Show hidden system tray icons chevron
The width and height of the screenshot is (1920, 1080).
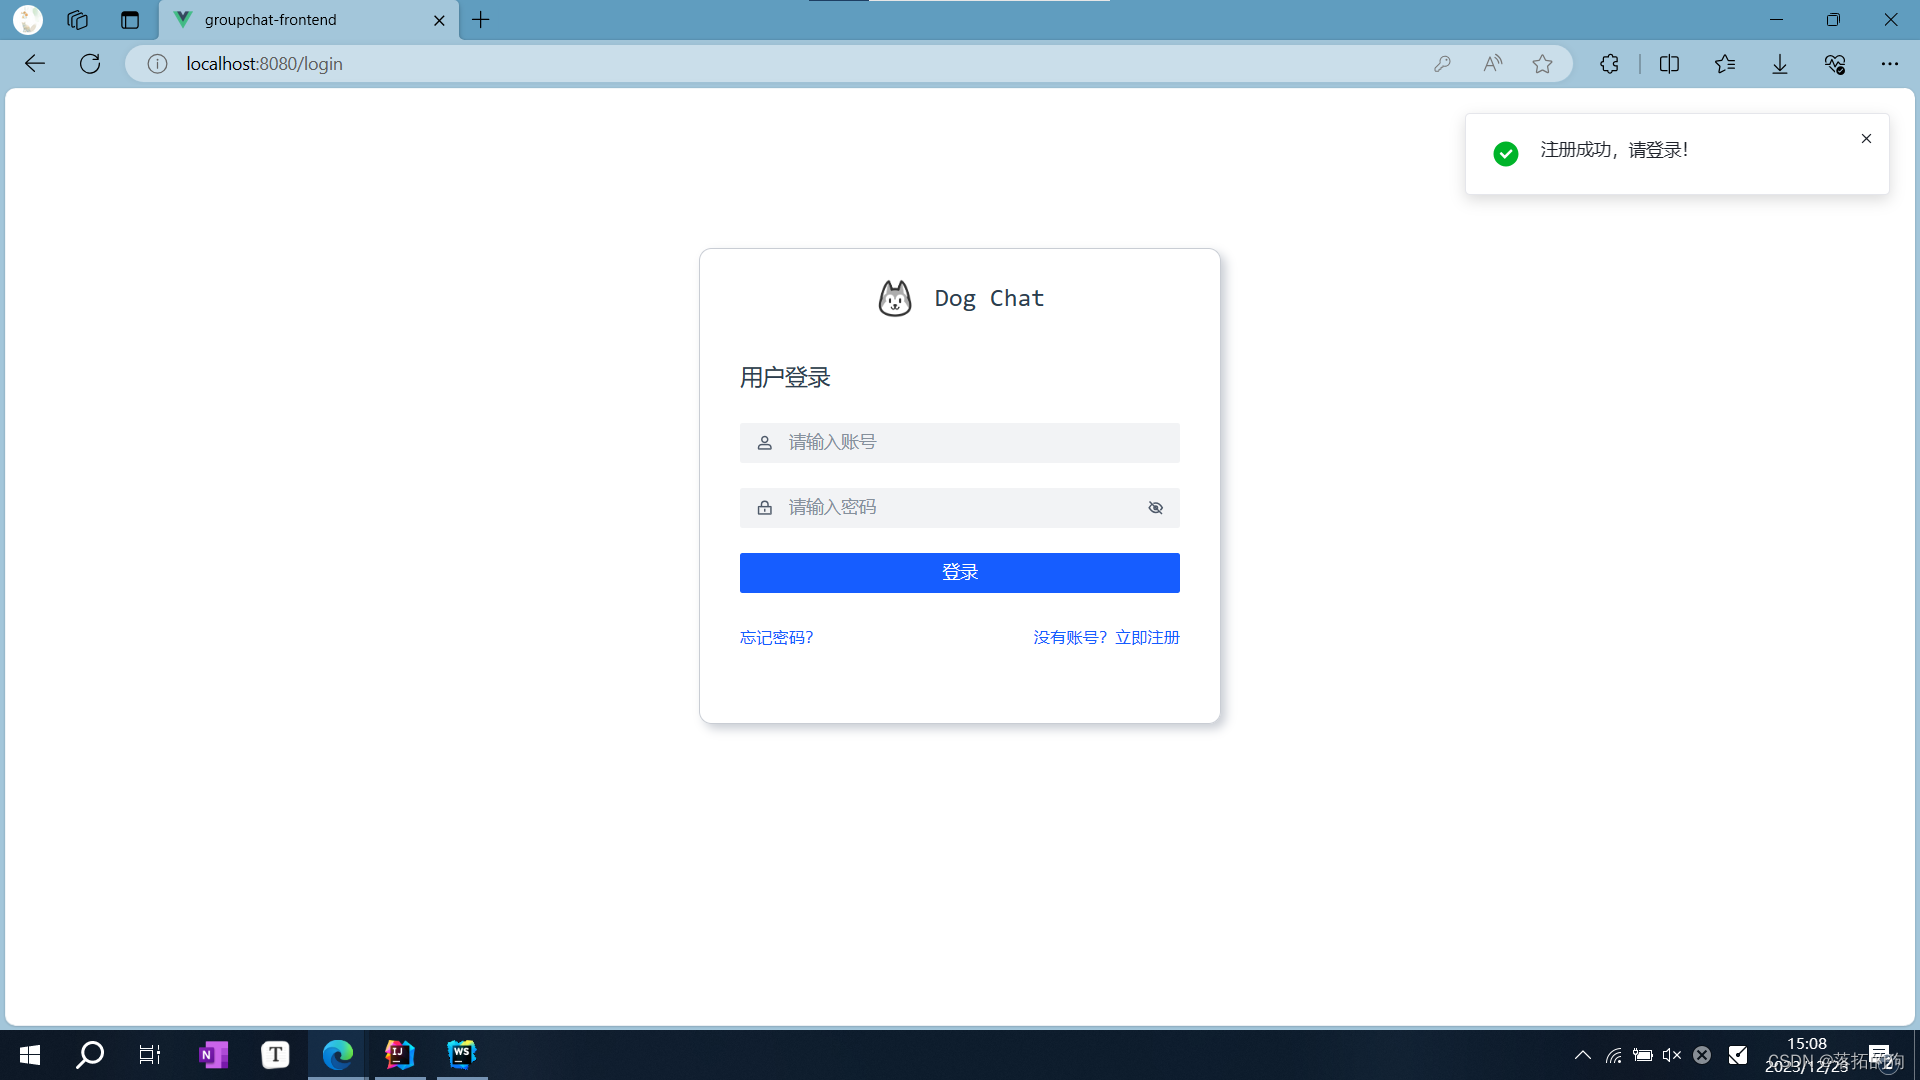[x=1582, y=1055]
